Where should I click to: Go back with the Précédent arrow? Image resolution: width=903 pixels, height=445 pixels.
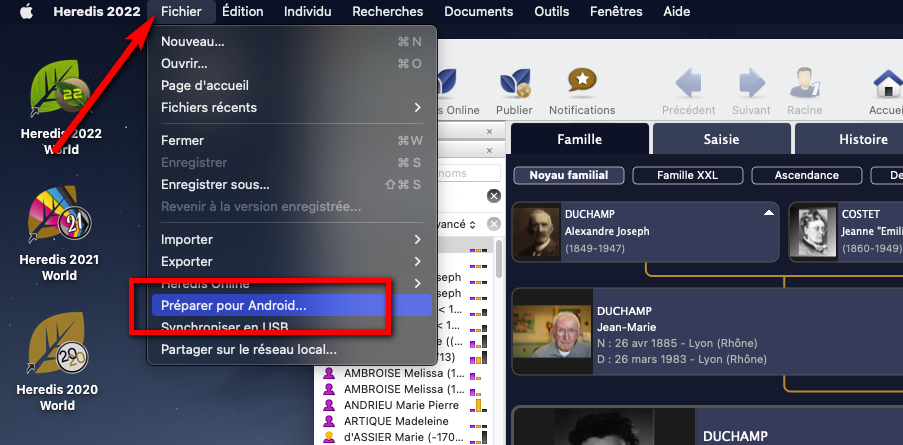[x=688, y=83]
